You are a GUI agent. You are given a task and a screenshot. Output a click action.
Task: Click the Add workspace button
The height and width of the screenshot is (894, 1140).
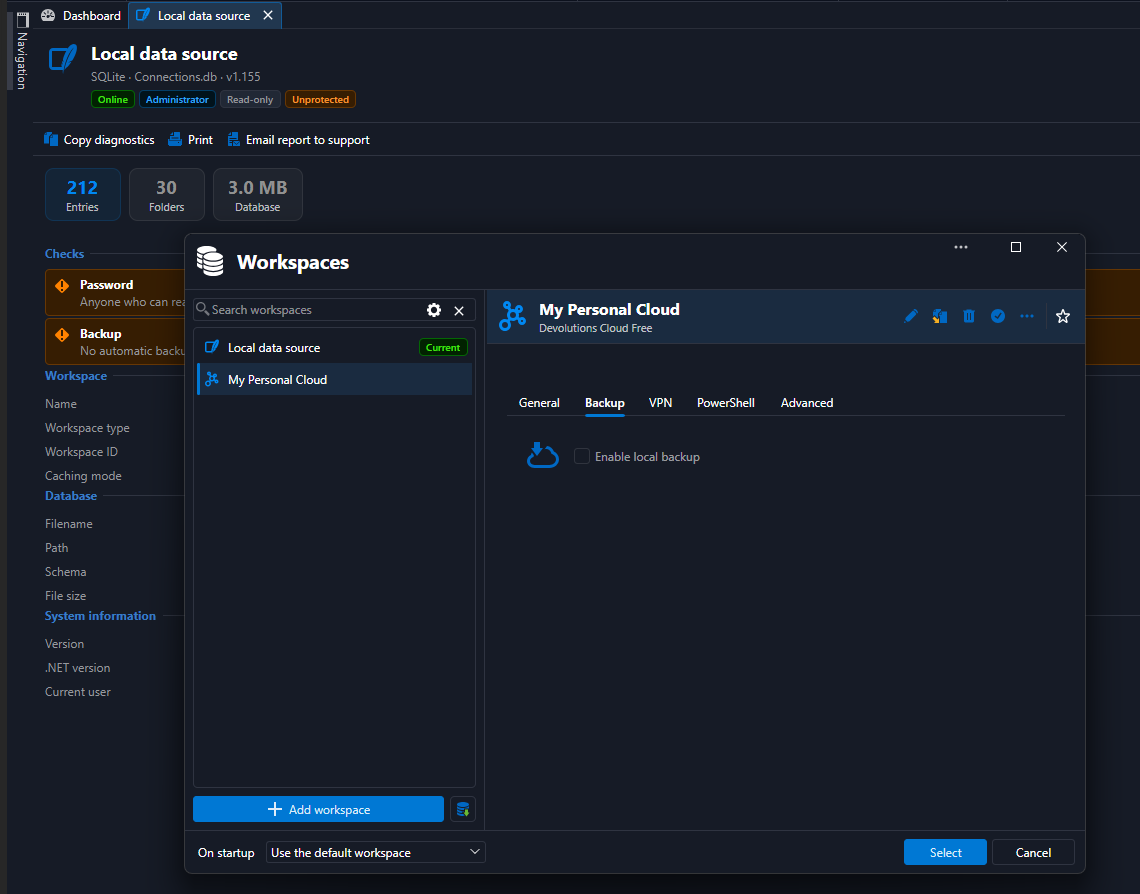click(318, 809)
